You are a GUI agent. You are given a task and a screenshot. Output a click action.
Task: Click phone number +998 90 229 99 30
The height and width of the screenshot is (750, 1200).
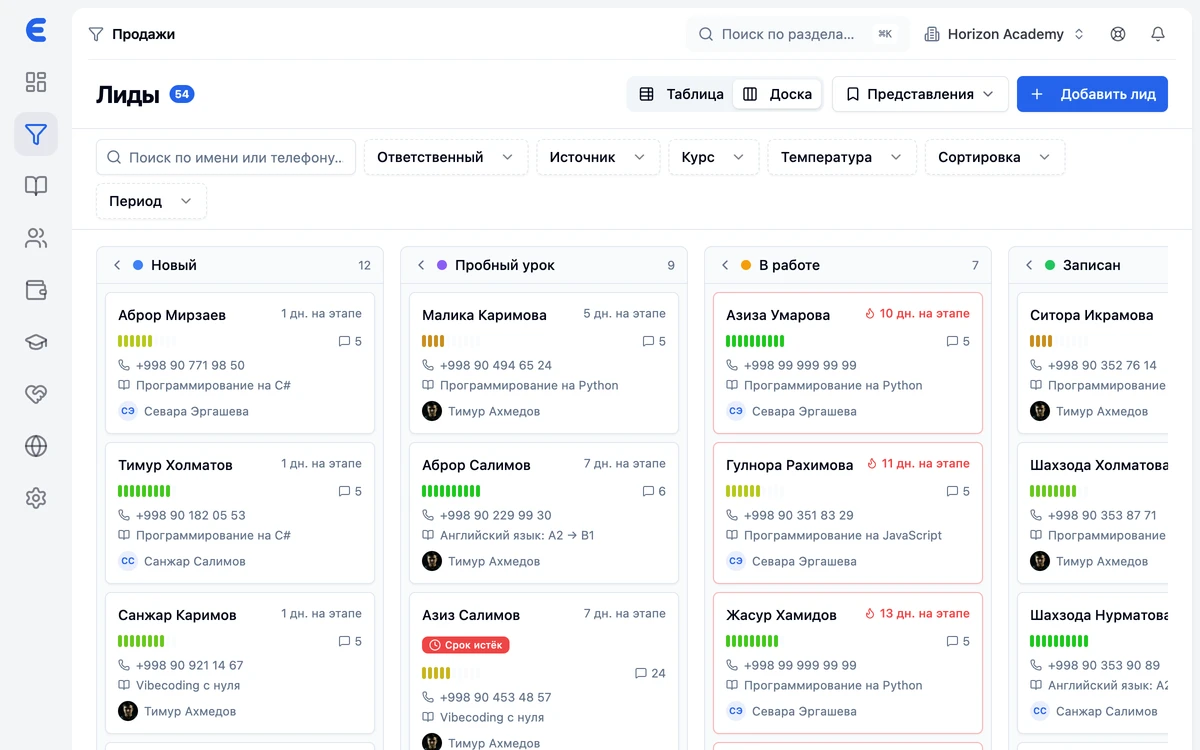tap(496, 515)
